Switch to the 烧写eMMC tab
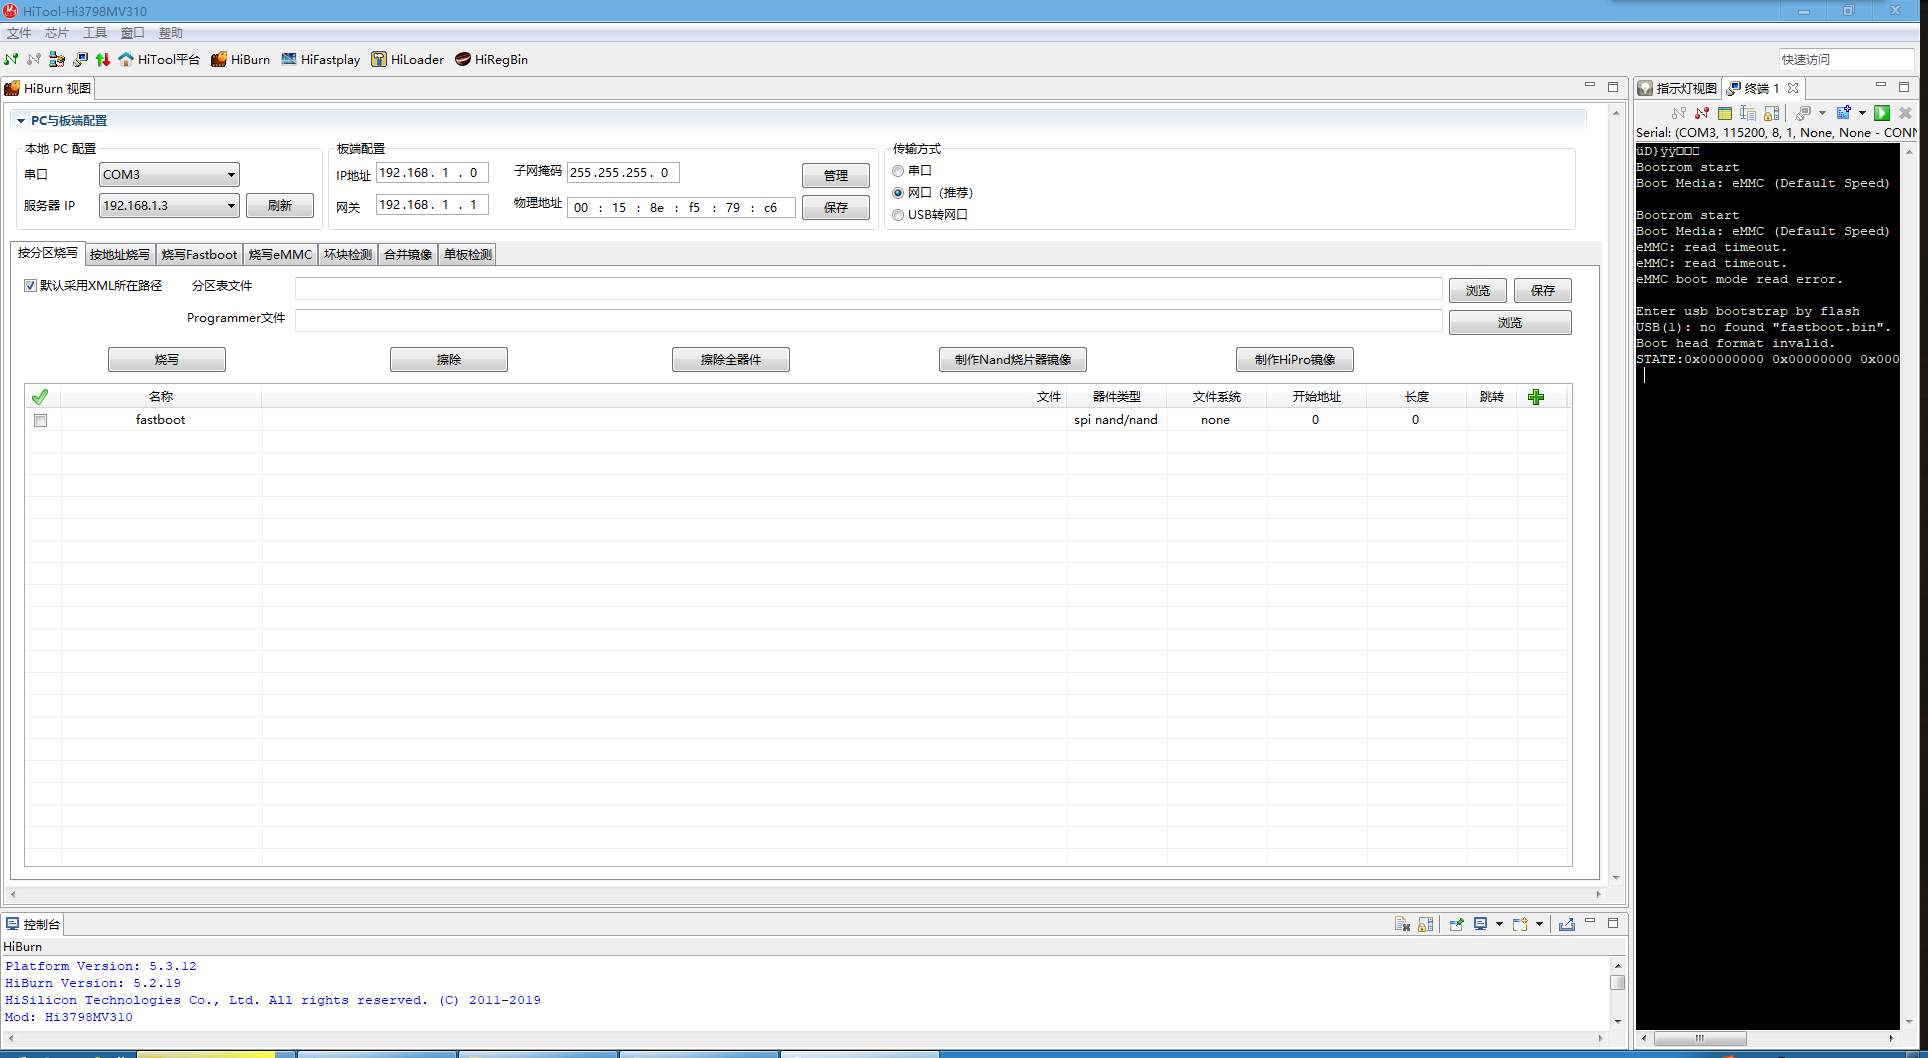The image size is (1928, 1058). [x=280, y=255]
